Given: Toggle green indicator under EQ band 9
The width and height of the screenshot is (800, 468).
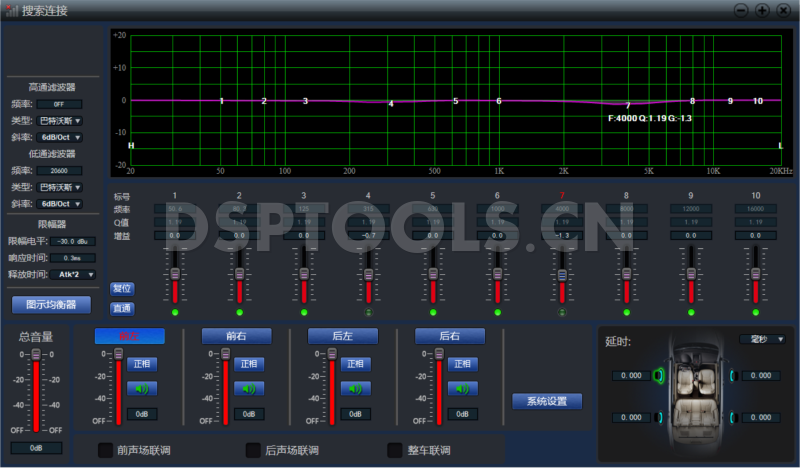Looking at the screenshot, I should [691, 312].
